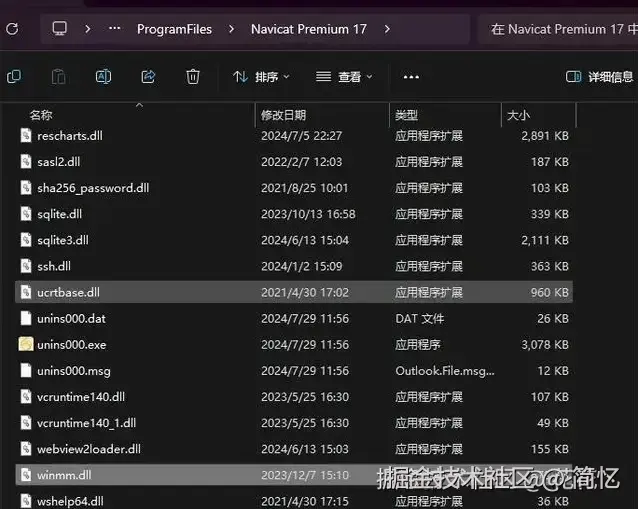Click the file icon of ucrtbase.dll

[26, 292]
